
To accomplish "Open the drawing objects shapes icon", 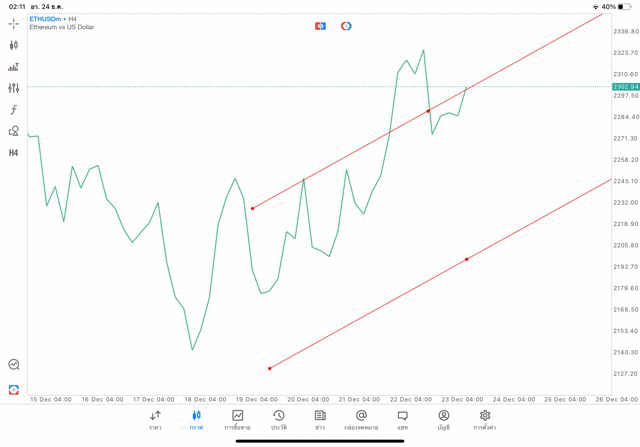I will 14,131.
